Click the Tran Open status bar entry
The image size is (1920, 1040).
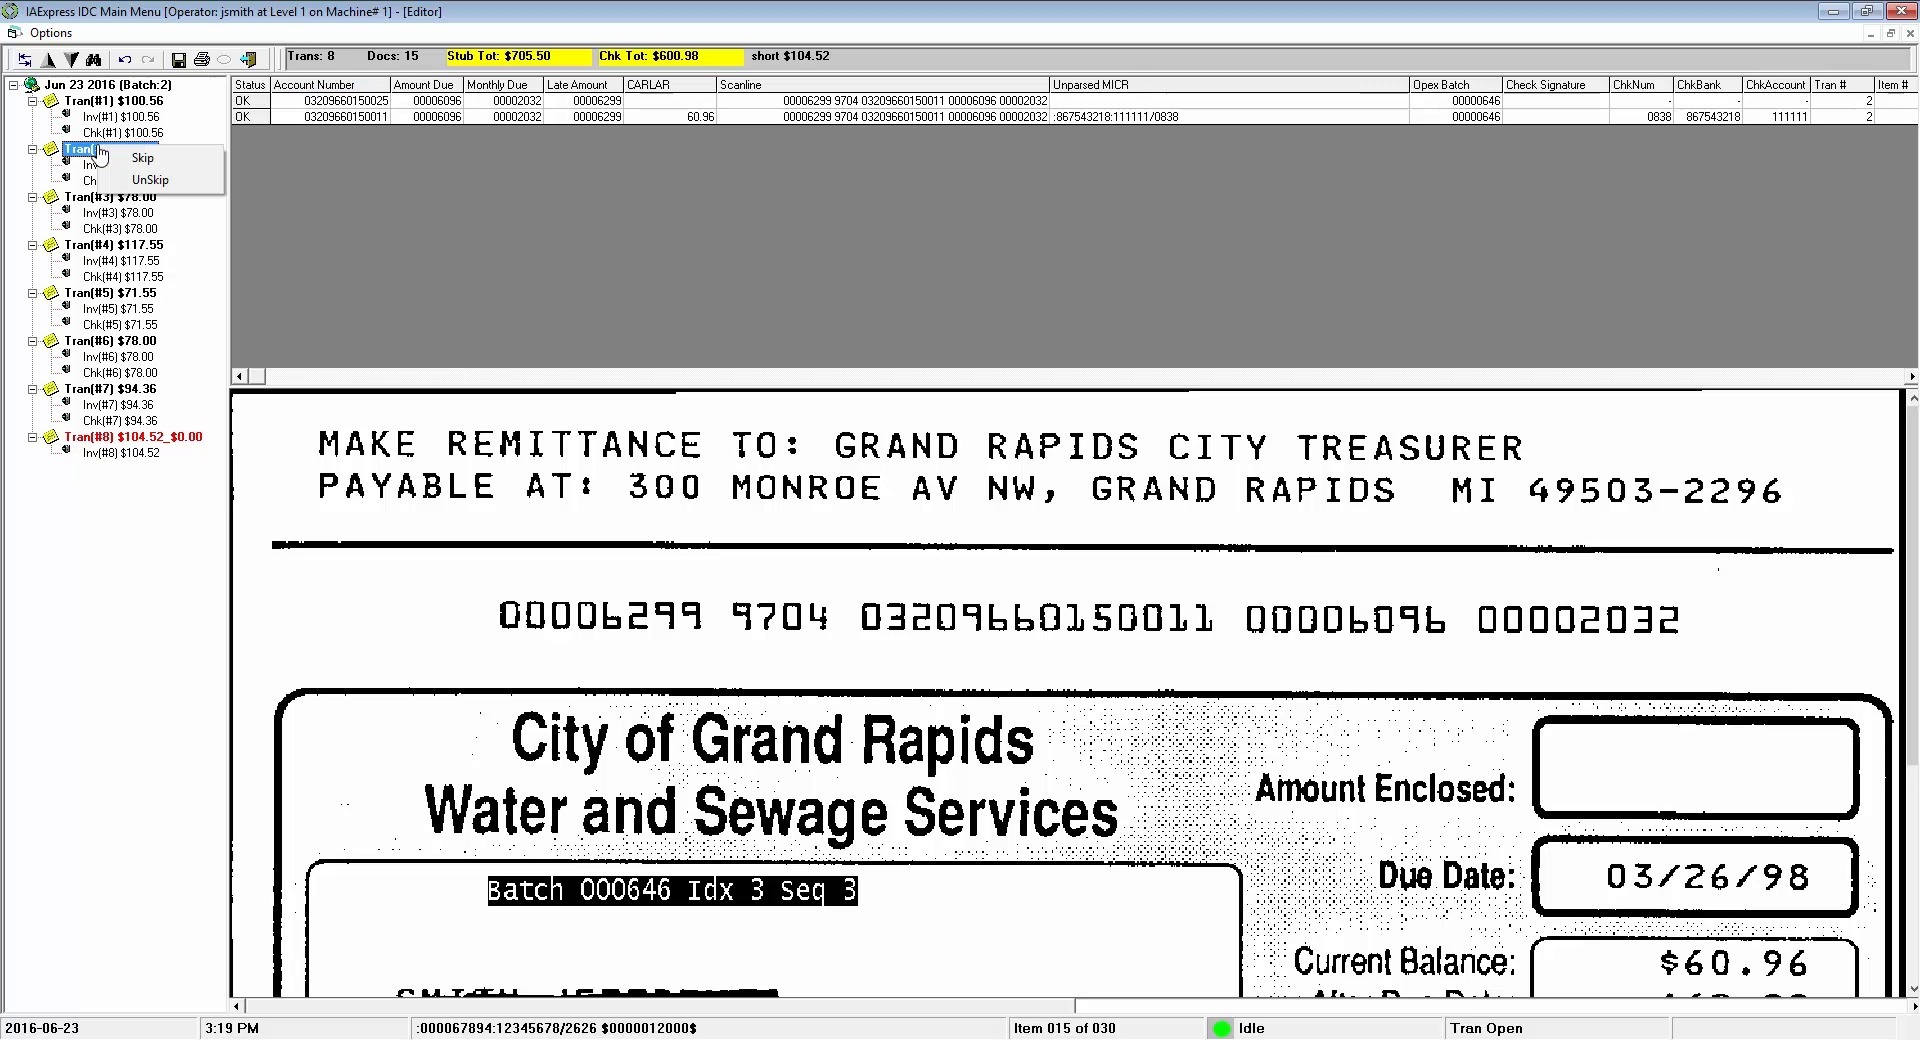(x=1486, y=1028)
